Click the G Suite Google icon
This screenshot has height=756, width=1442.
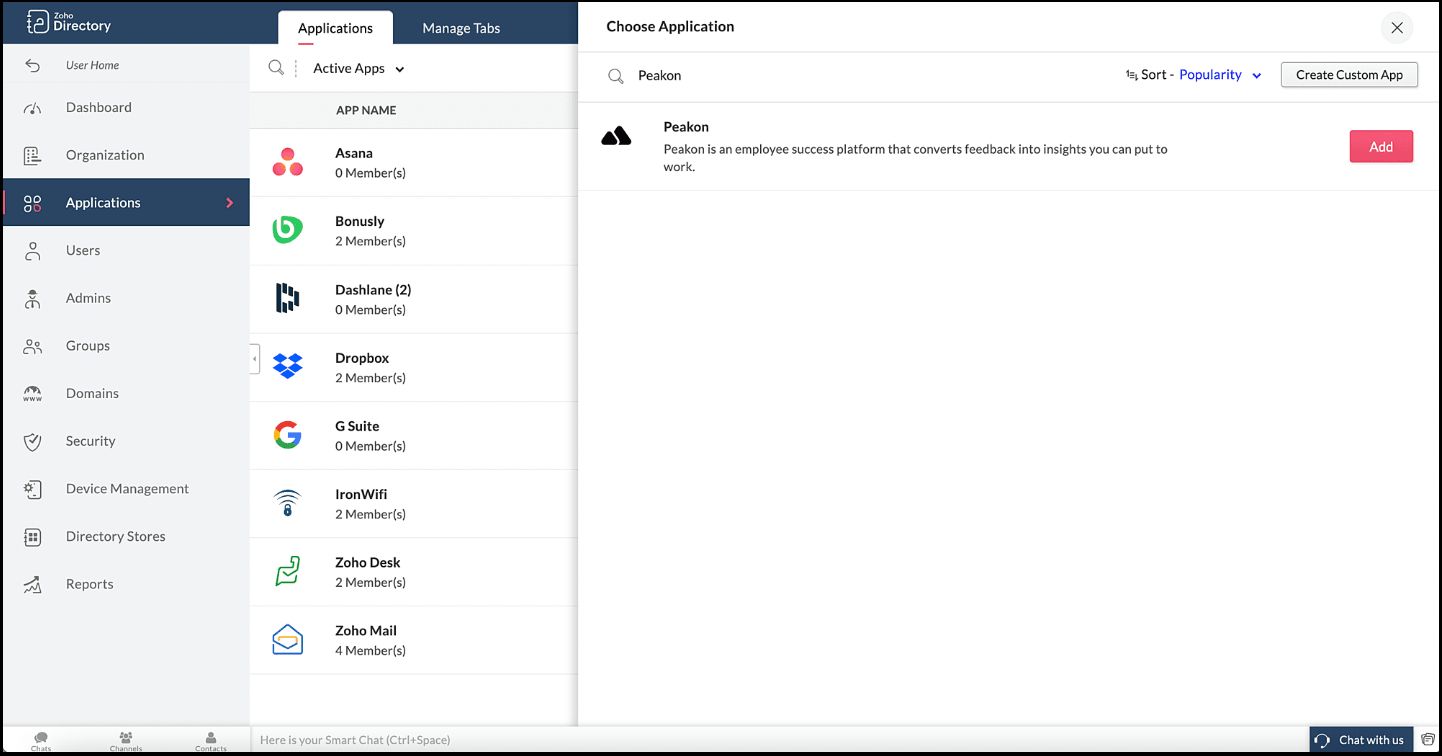[288, 434]
